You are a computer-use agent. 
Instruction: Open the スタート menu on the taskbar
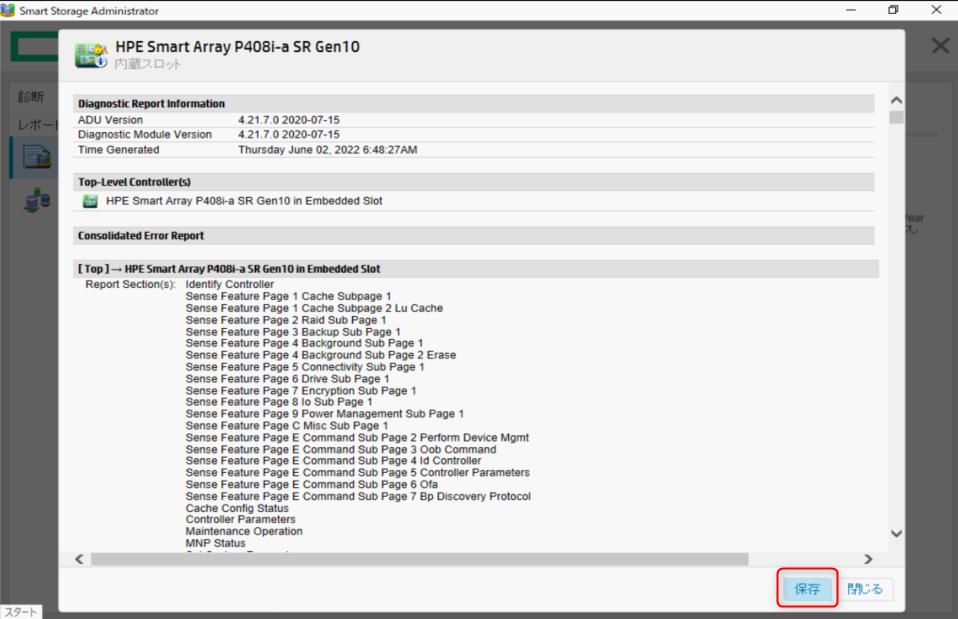click(x=18, y=611)
